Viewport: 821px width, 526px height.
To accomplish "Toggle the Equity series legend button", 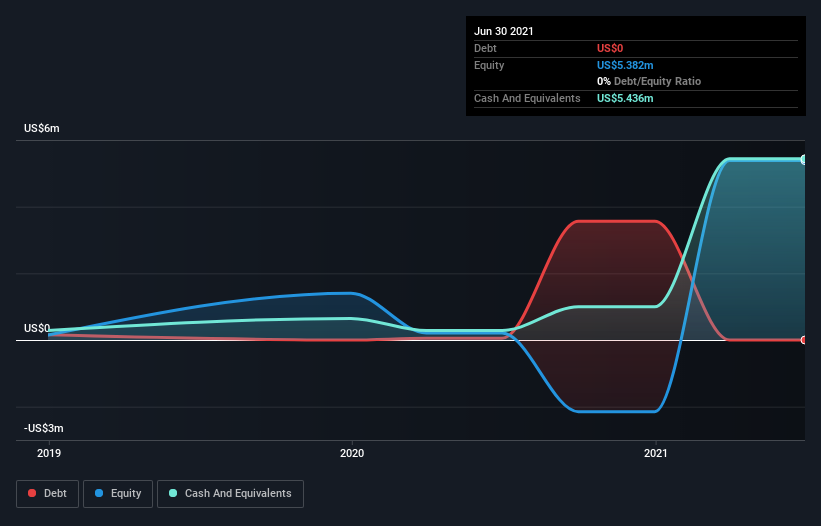I will [x=118, y=494].
